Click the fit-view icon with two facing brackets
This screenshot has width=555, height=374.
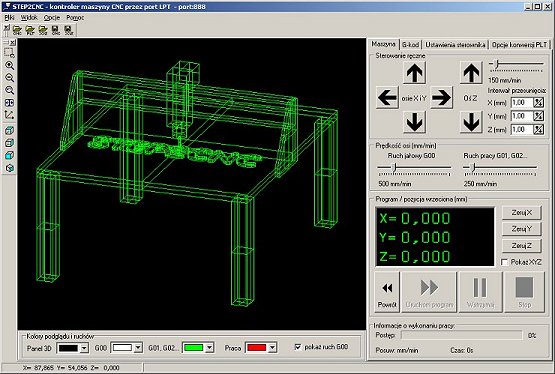(x=9, y=103)
